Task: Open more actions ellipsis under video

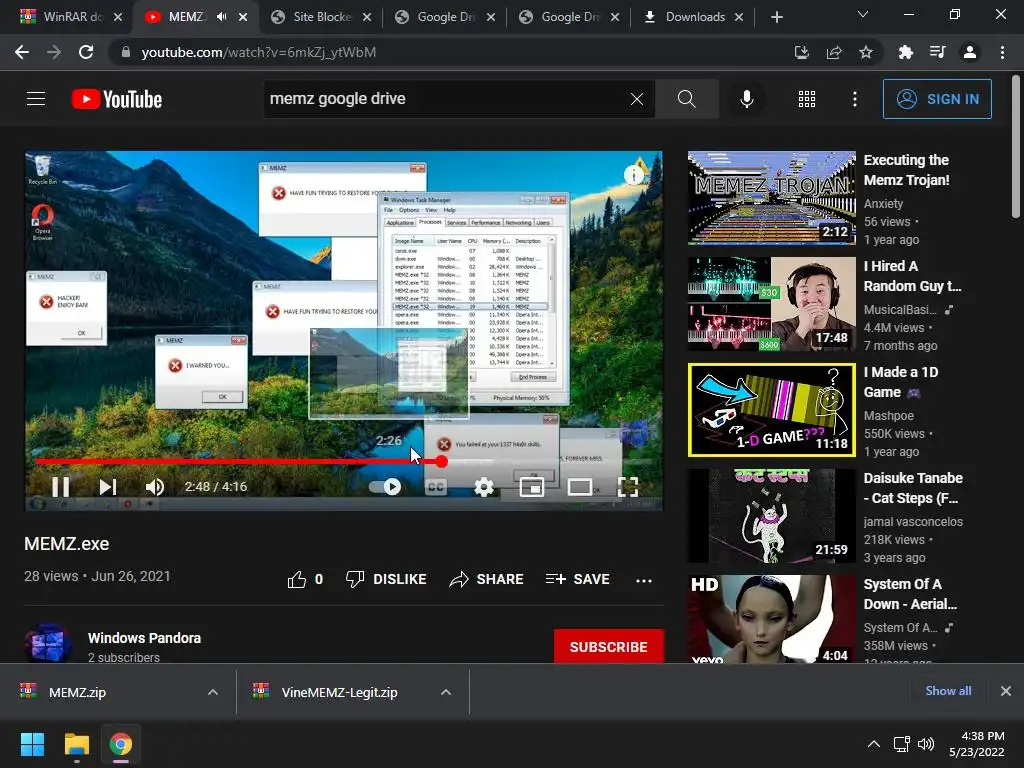Action: pyautogui.click(x=644, y=580)
